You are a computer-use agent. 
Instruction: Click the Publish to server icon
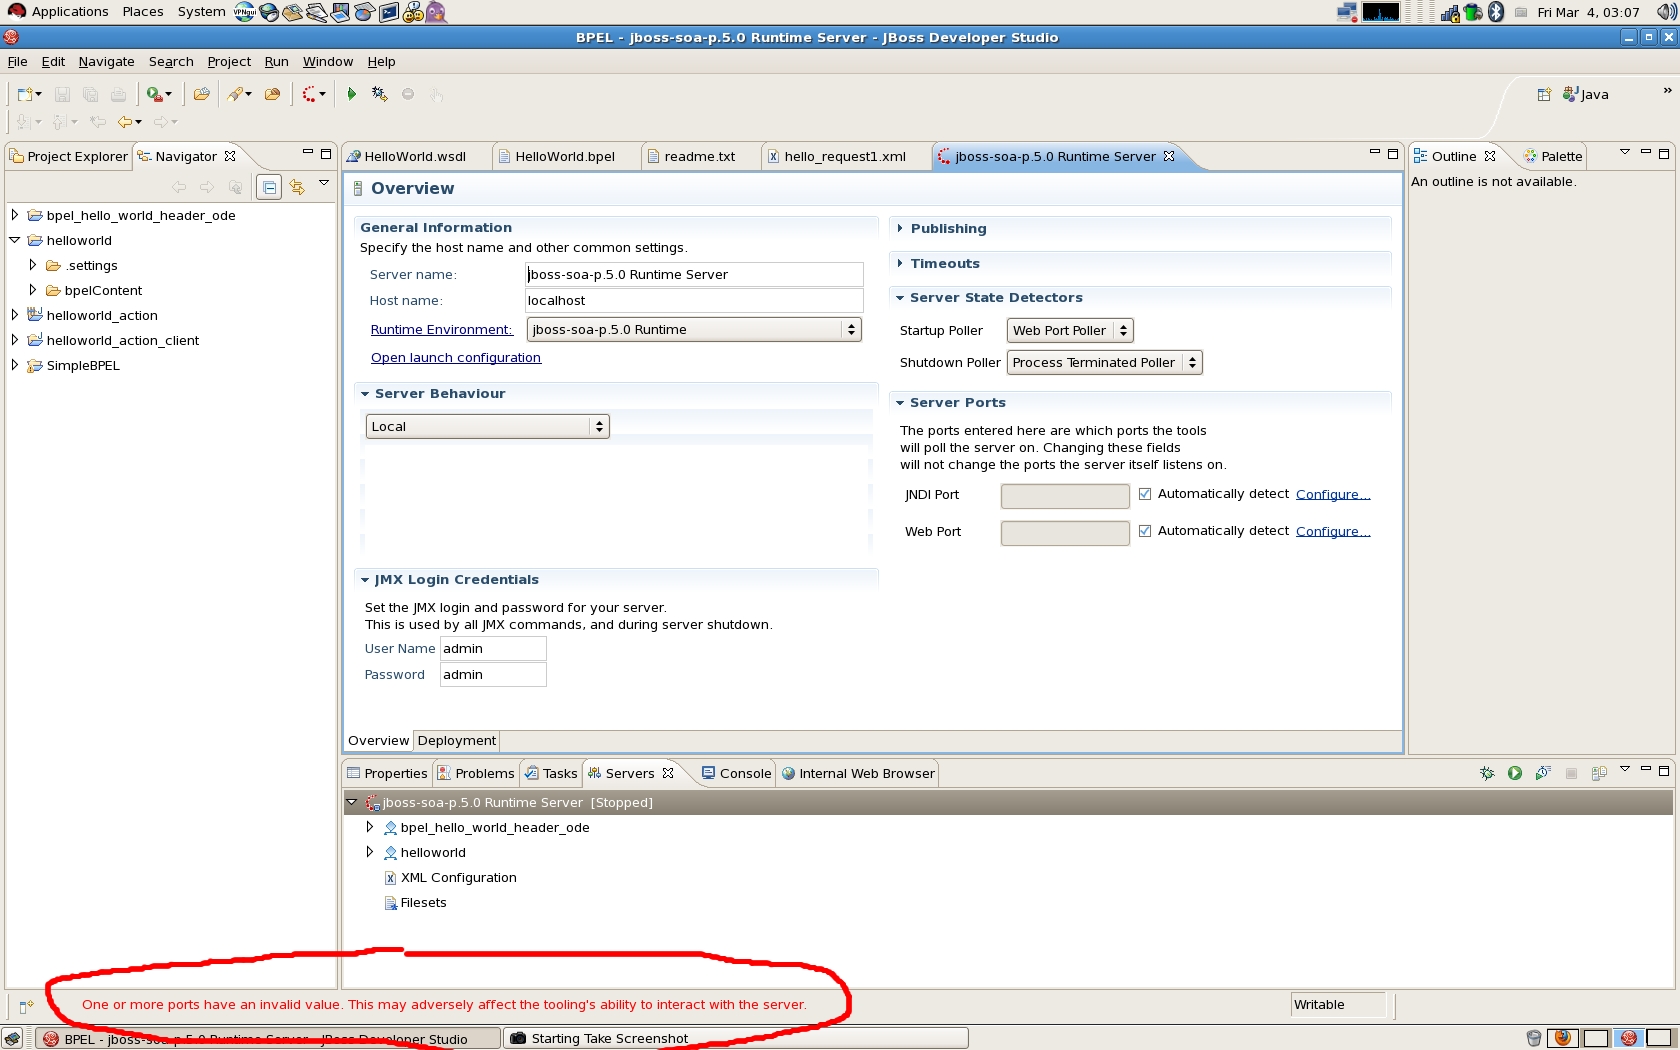[x=1599, y=773]
